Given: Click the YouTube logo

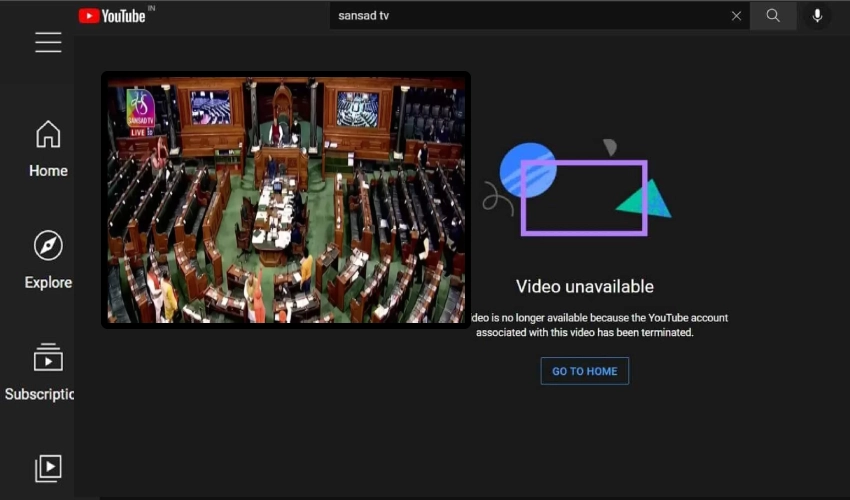Looking at the screenshot, I should point(112,16).
